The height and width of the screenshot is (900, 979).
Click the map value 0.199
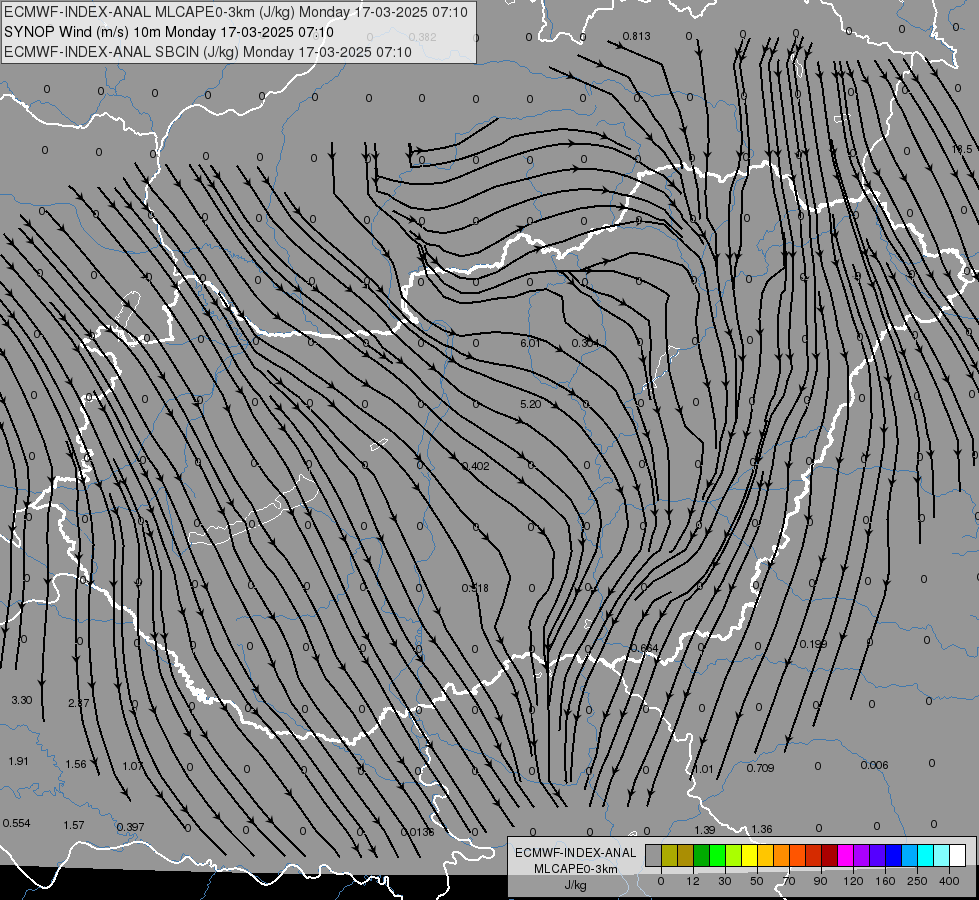tap(814, 644)
